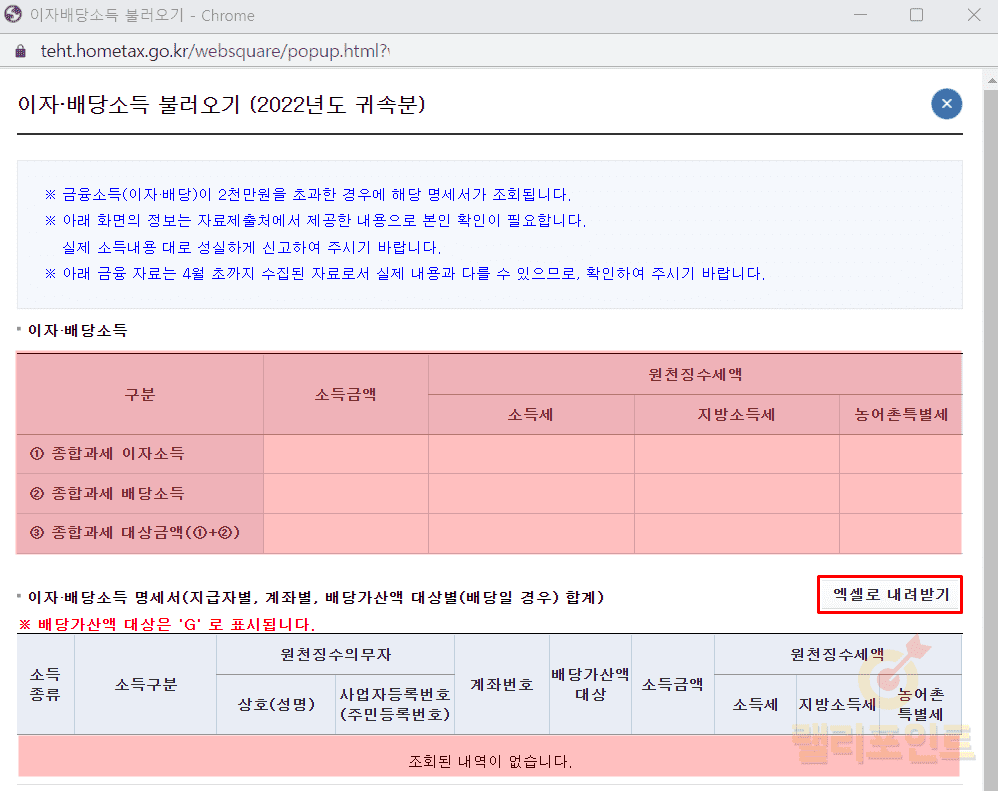998x791 pixels.
Task: Click the 소득종류 column header
Action: 45,684
